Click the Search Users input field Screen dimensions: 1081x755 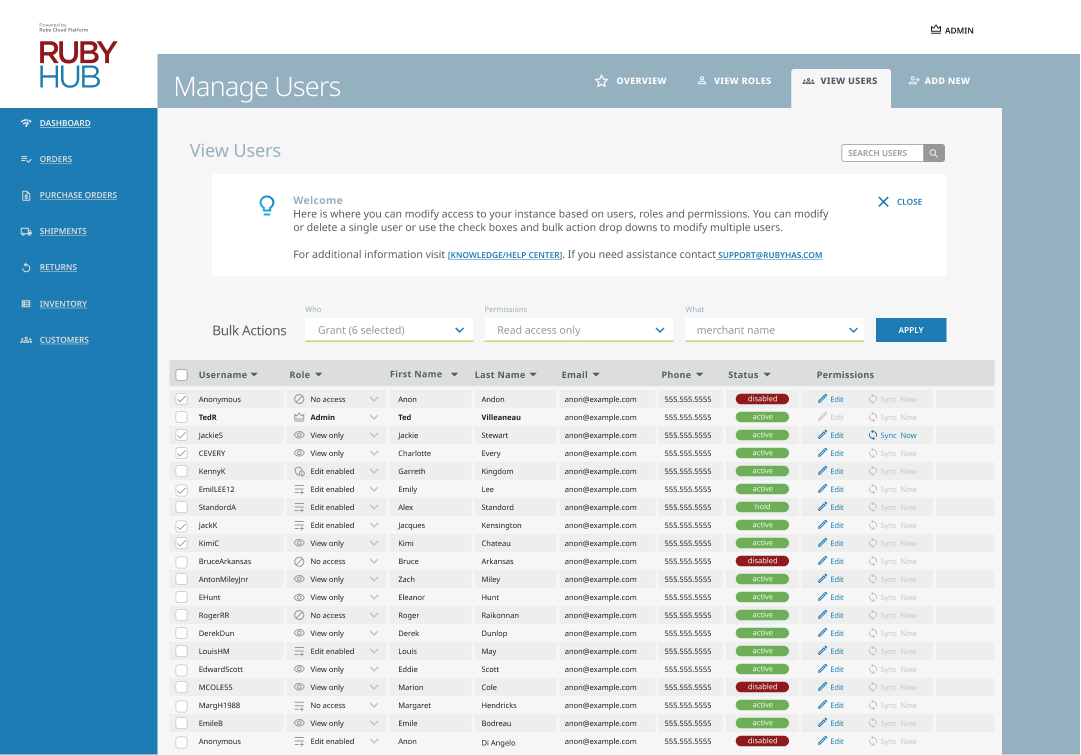click(x=882, y=153)
